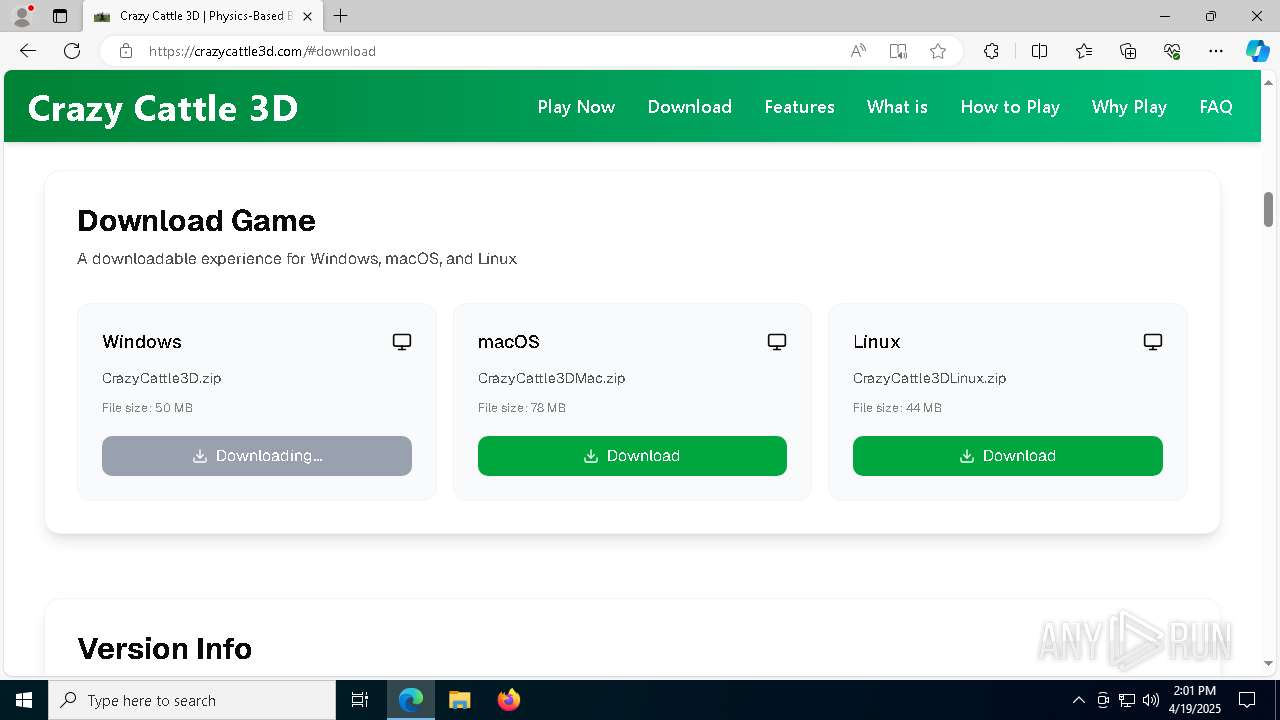
Task: Click CrazyCattle3D.zip file name
Action: pos(162,378)
